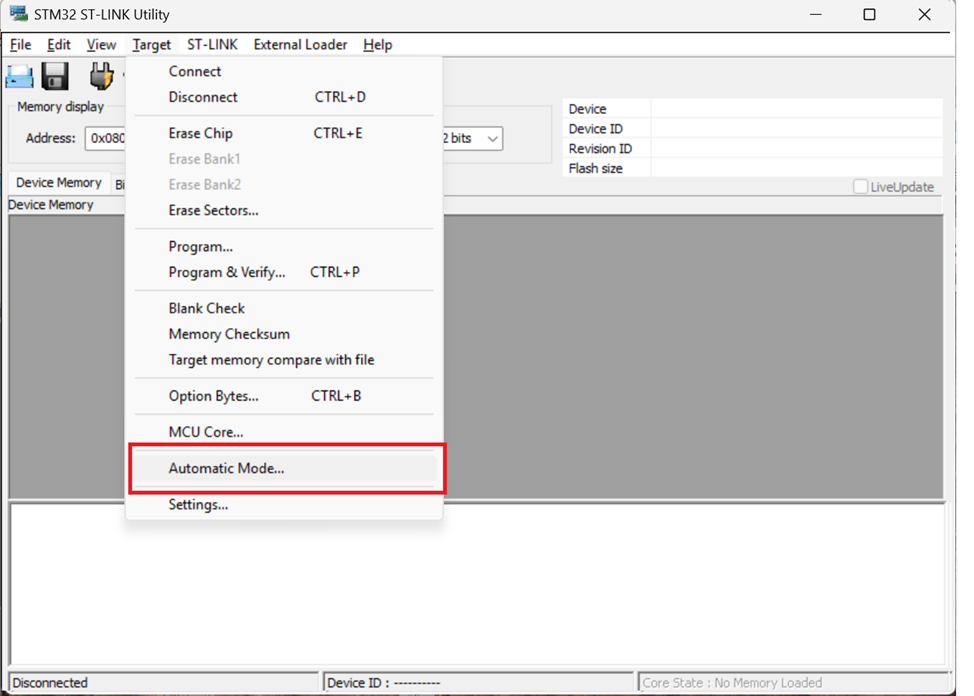Click the open file toolbar icon
The width and height of the screenshot is (974, 696).
pyautogui.click(x=20, y=76)
